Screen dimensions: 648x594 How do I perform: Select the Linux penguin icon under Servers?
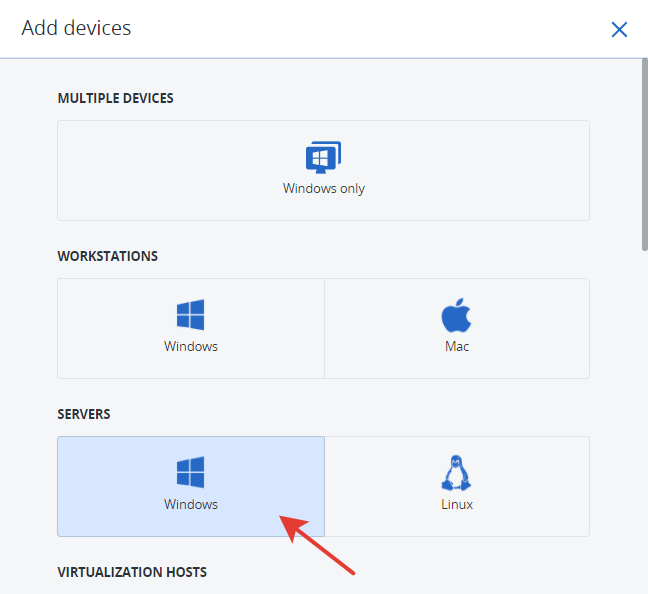(456, 473)
